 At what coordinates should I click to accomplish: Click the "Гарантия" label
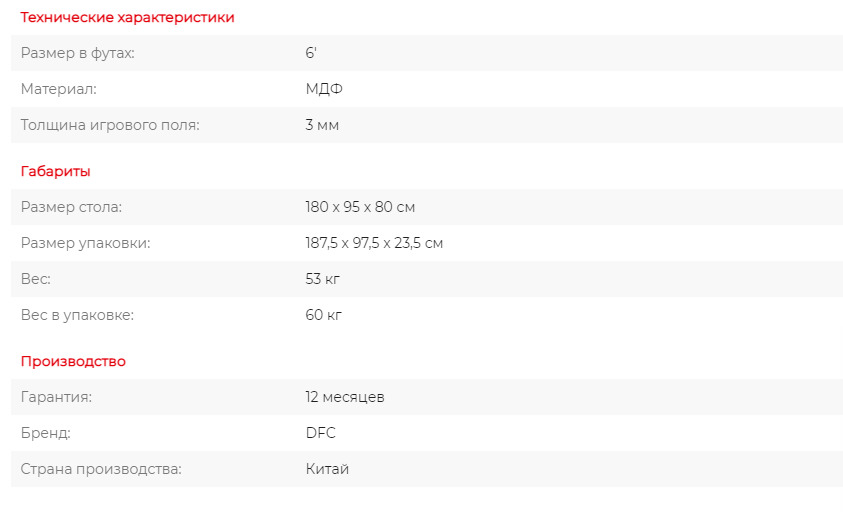click(x=56, y=397)
